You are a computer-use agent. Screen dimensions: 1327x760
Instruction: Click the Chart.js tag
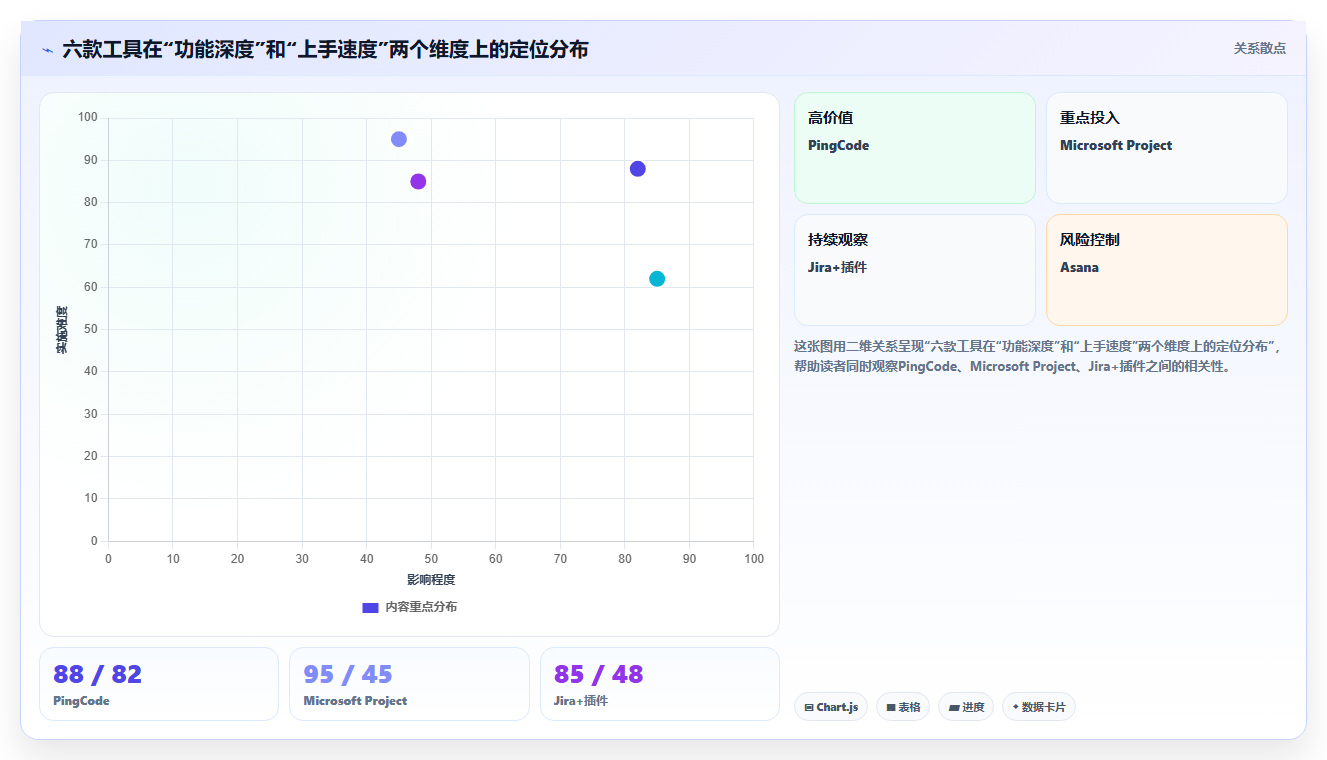pos(831,707)
